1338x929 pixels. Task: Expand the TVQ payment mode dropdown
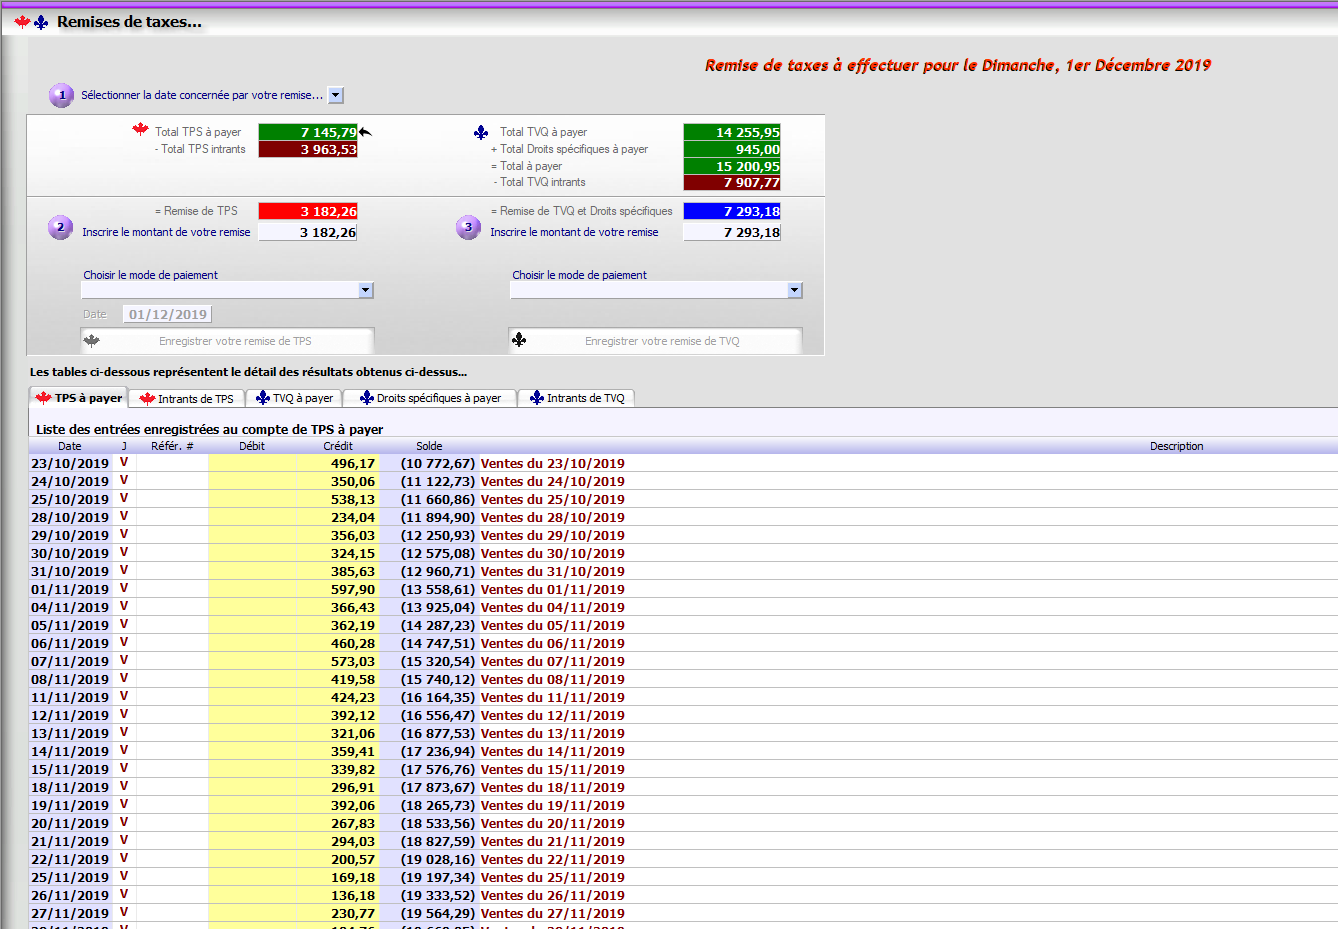795,290
